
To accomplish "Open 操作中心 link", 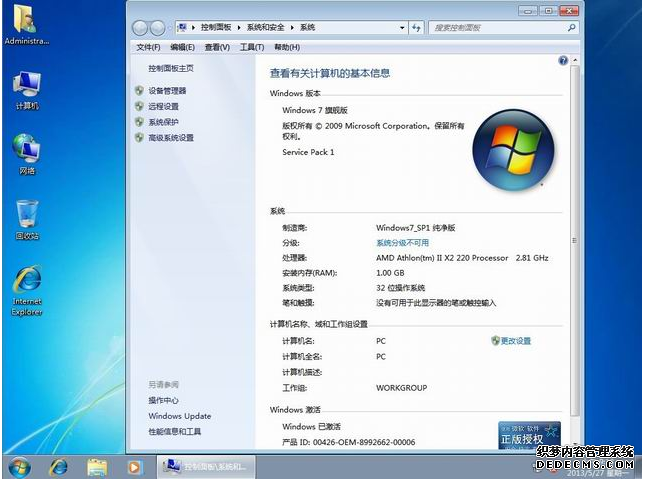I will click(163, 400).
